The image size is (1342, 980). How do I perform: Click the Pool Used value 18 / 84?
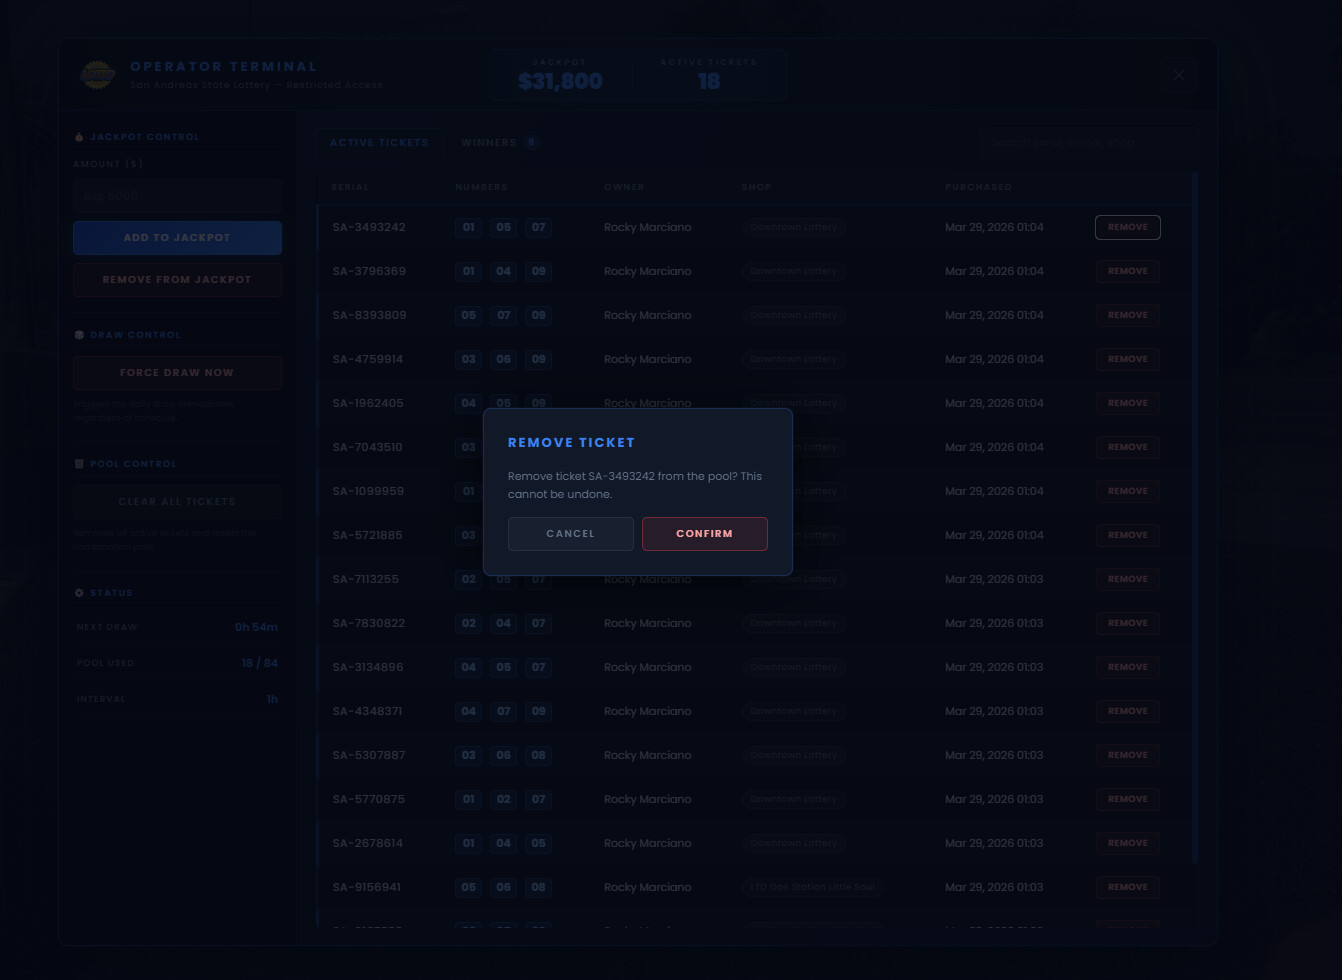[260, 663]
